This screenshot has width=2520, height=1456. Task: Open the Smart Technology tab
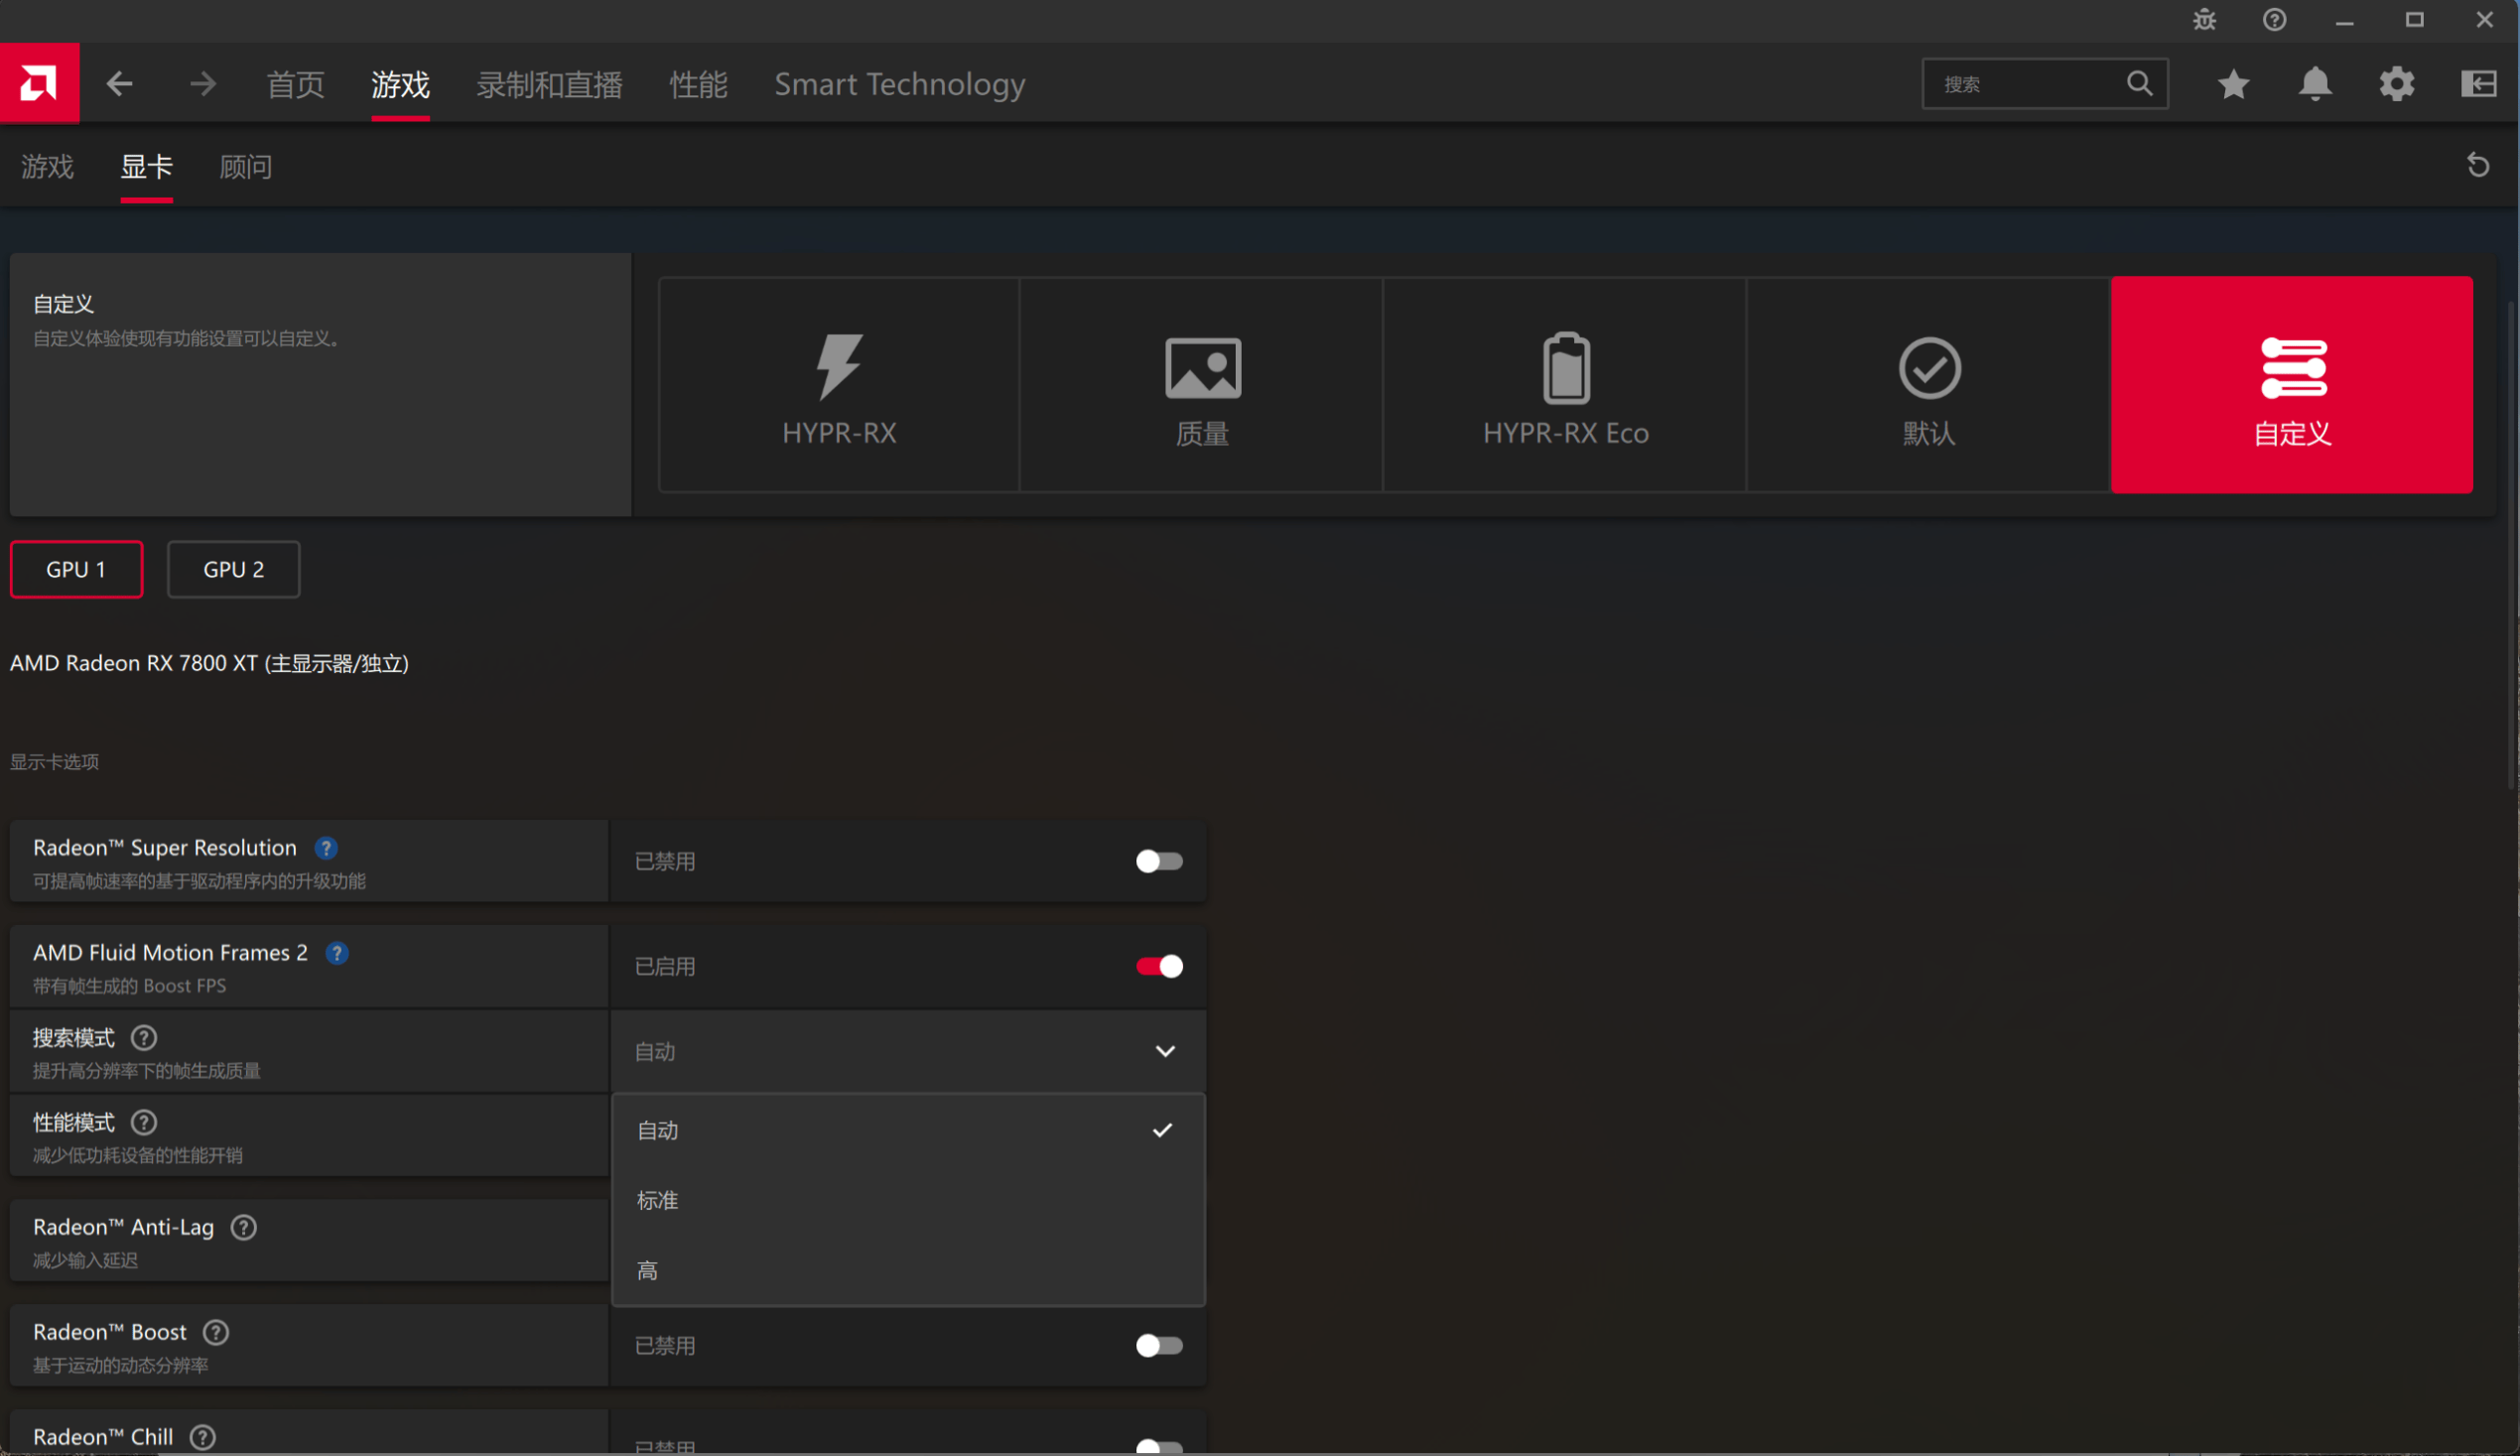click(900, 85)
